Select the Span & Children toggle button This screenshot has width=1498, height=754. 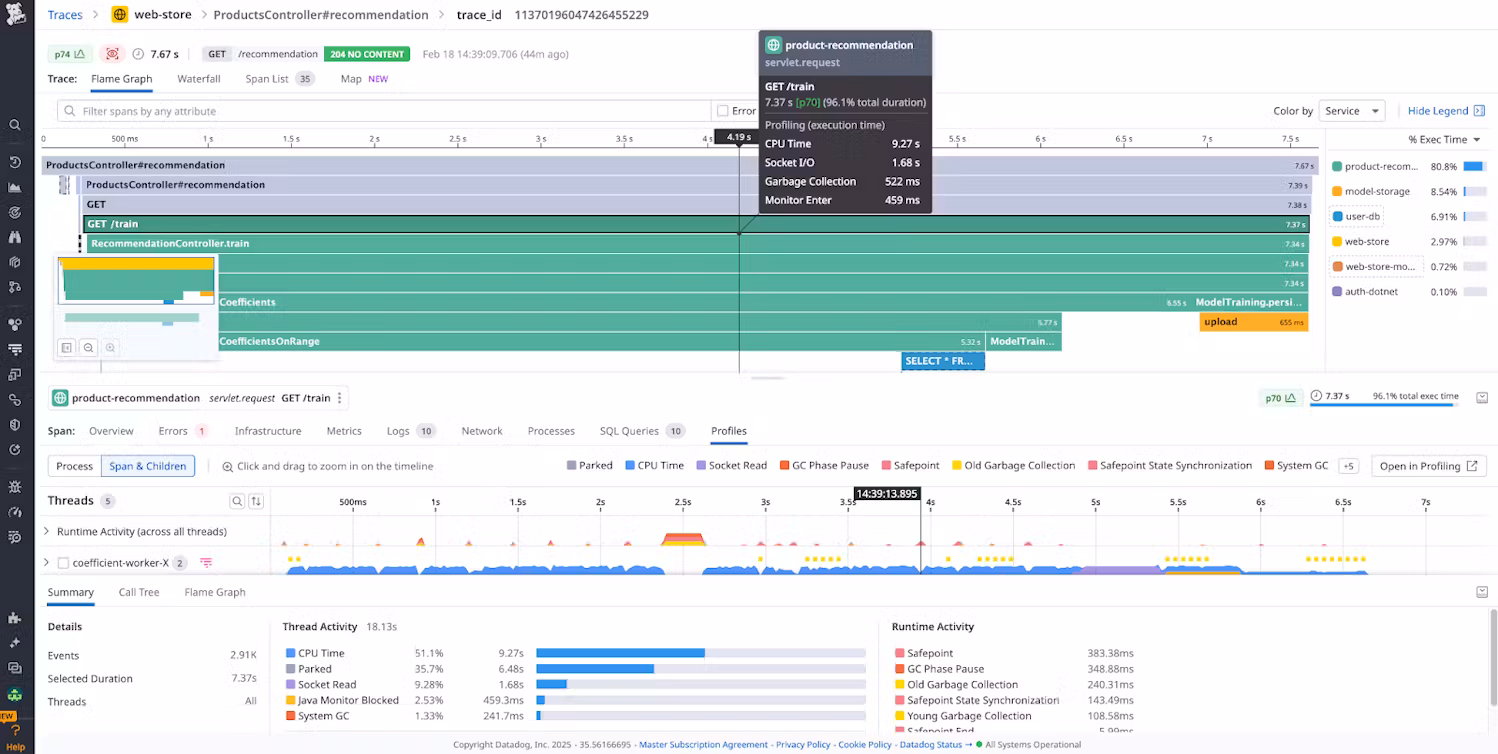(148, 466)
